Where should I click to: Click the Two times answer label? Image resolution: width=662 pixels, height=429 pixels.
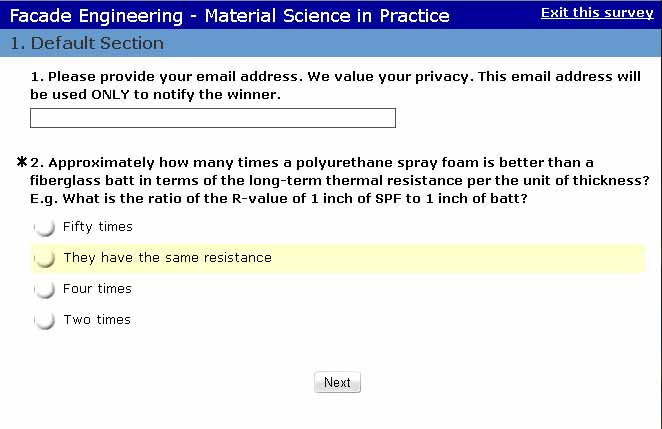(x=97, y=320)
